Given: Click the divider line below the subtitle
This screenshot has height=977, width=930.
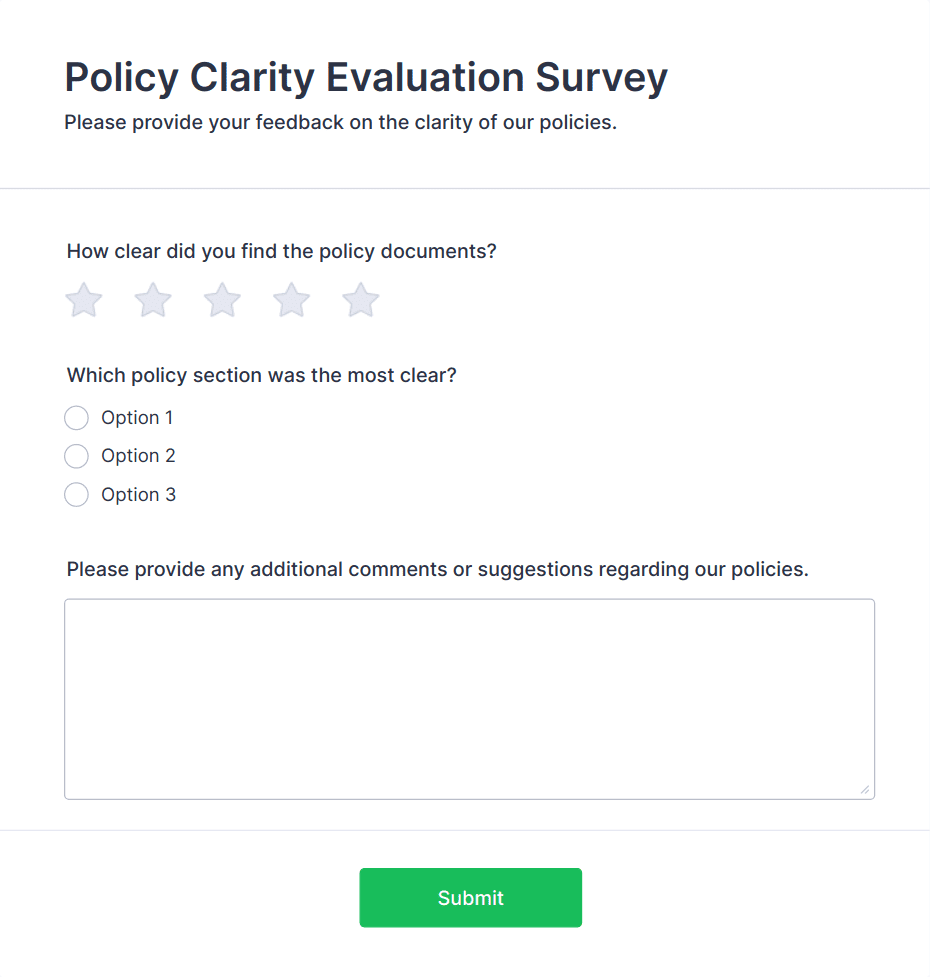Looking at the screenshot, I should pos(465,188).
